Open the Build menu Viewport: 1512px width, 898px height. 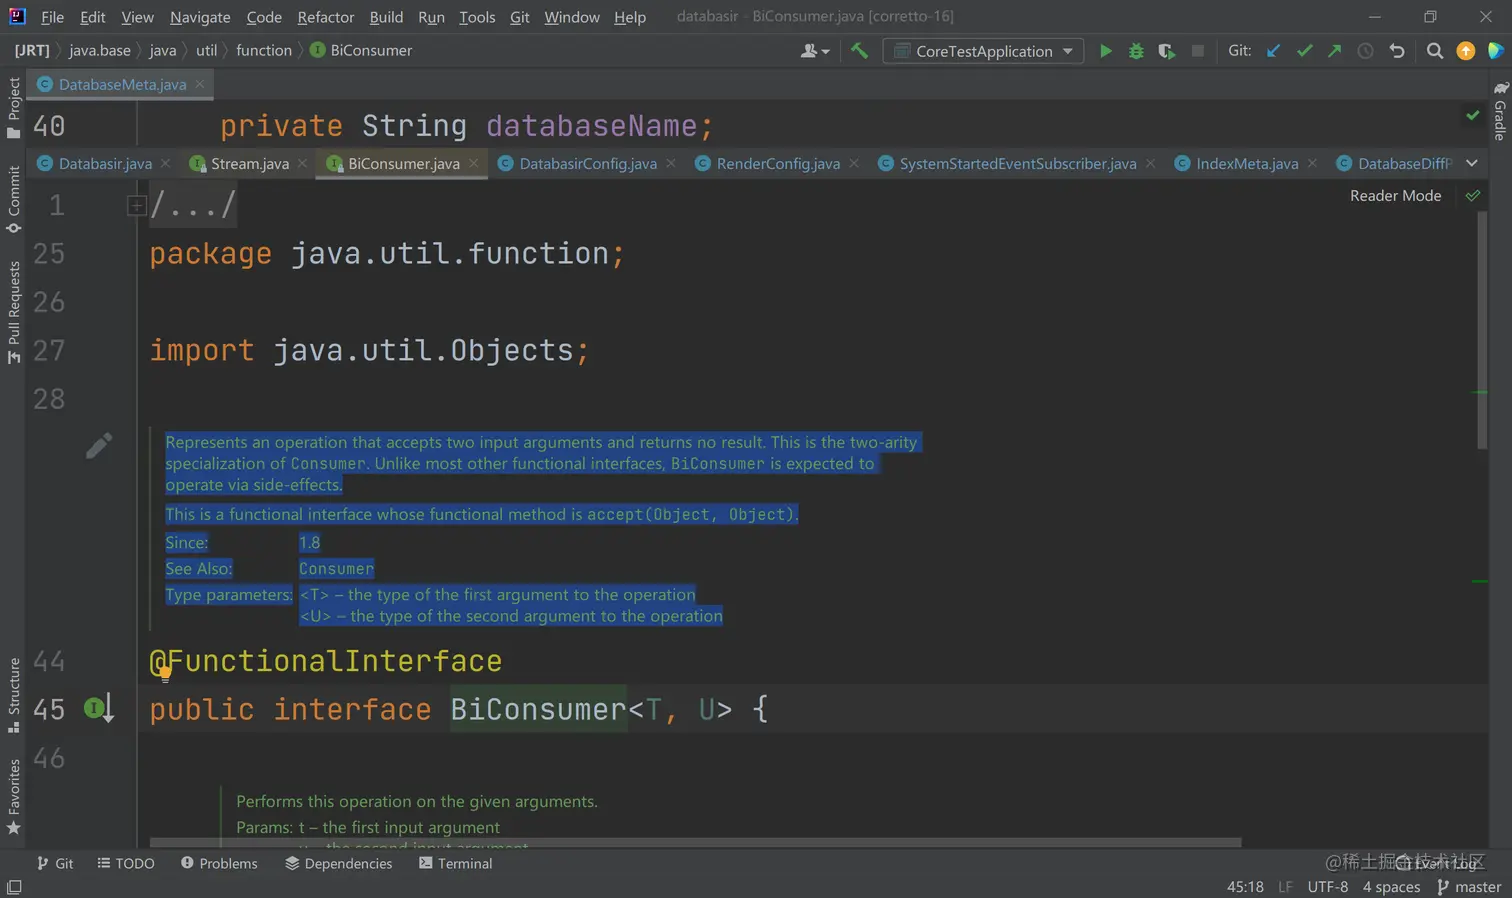tap(386, 17)
